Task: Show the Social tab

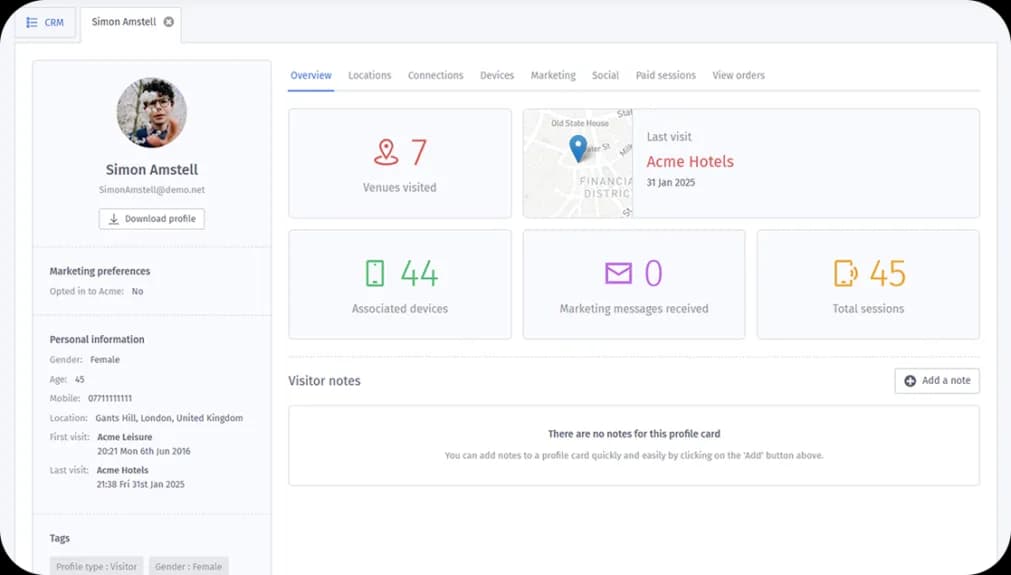Action: click(605, 75)
